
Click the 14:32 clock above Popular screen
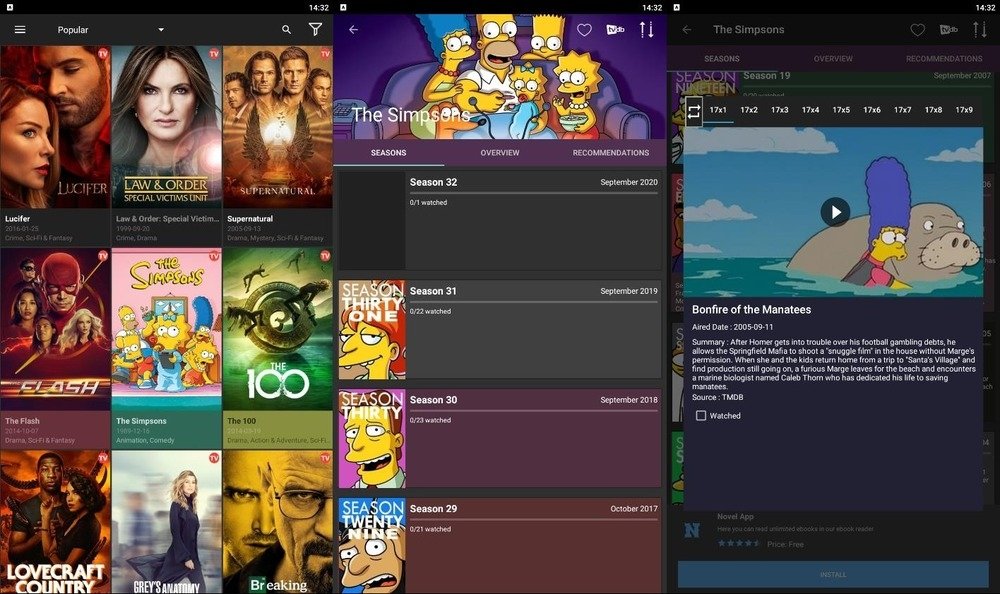coord(319,8)
